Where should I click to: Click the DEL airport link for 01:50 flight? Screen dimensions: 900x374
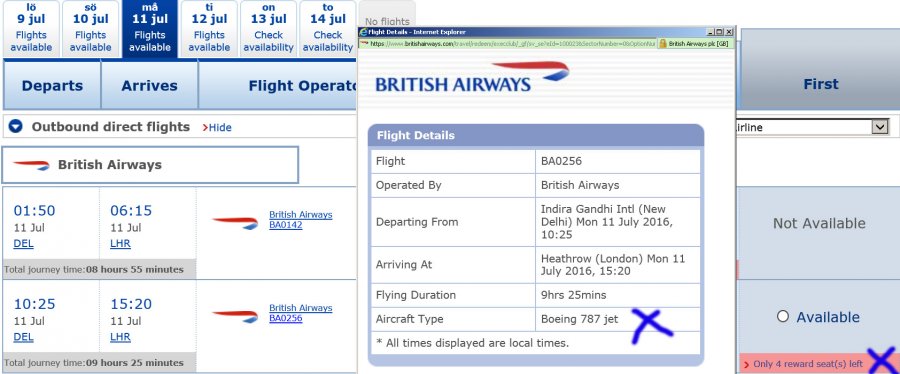click(24, 244)
